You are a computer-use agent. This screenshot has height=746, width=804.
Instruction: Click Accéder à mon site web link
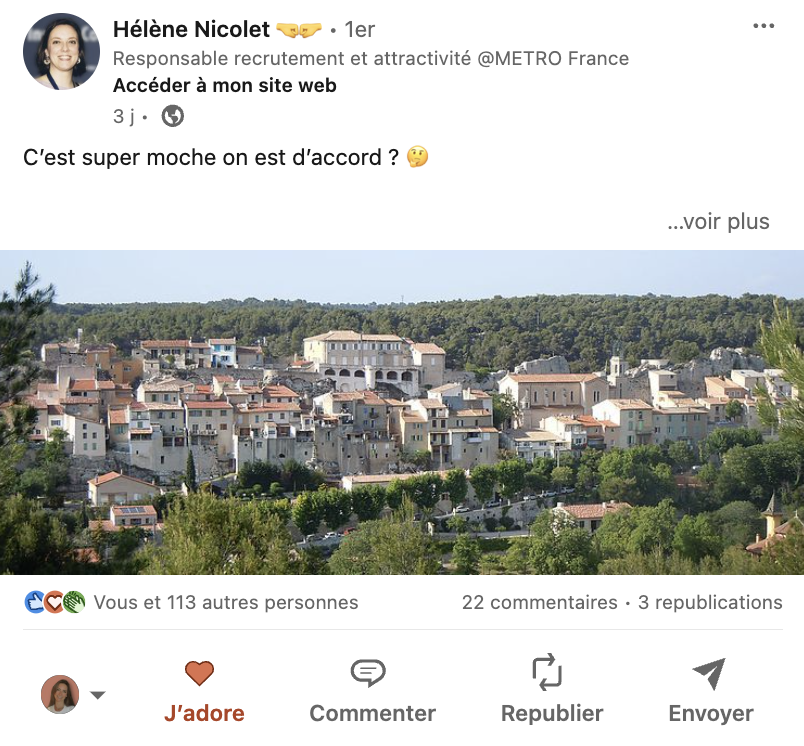225,86
